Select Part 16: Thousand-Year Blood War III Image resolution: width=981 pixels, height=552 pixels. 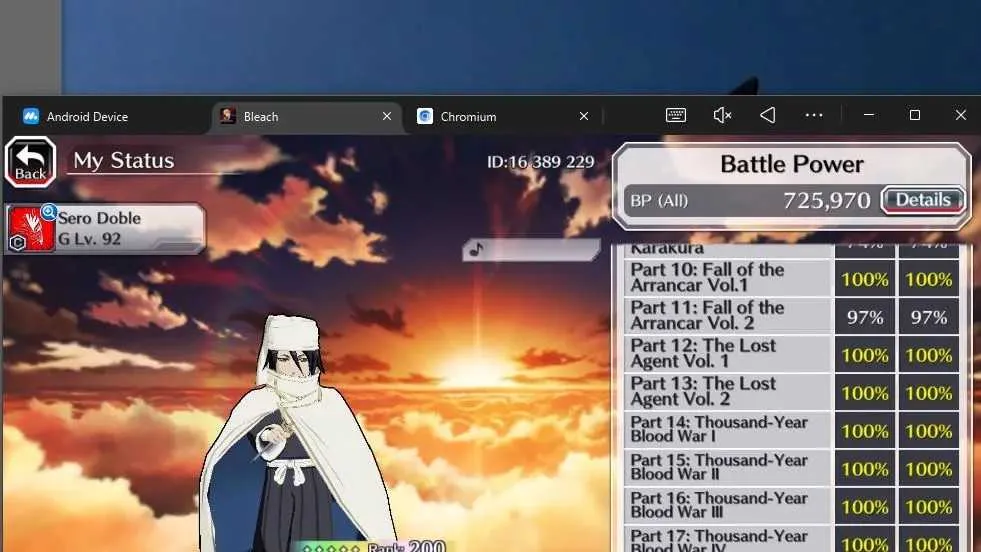728,505
